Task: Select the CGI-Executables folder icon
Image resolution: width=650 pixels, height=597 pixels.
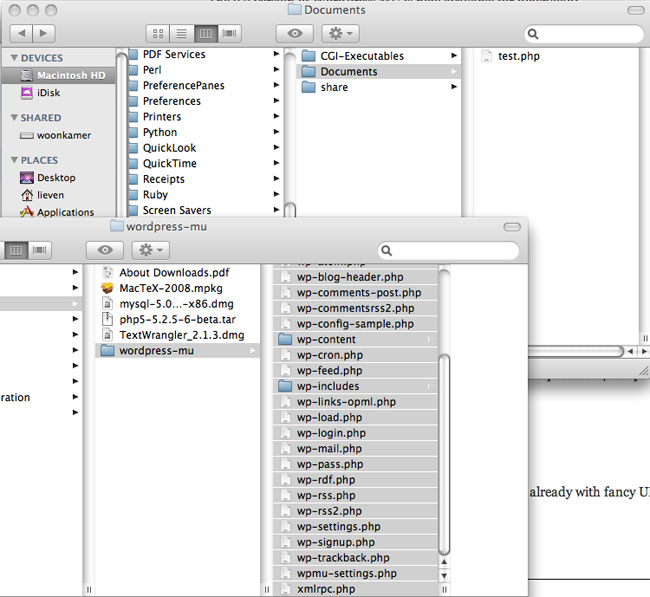Action: point(308,56)
